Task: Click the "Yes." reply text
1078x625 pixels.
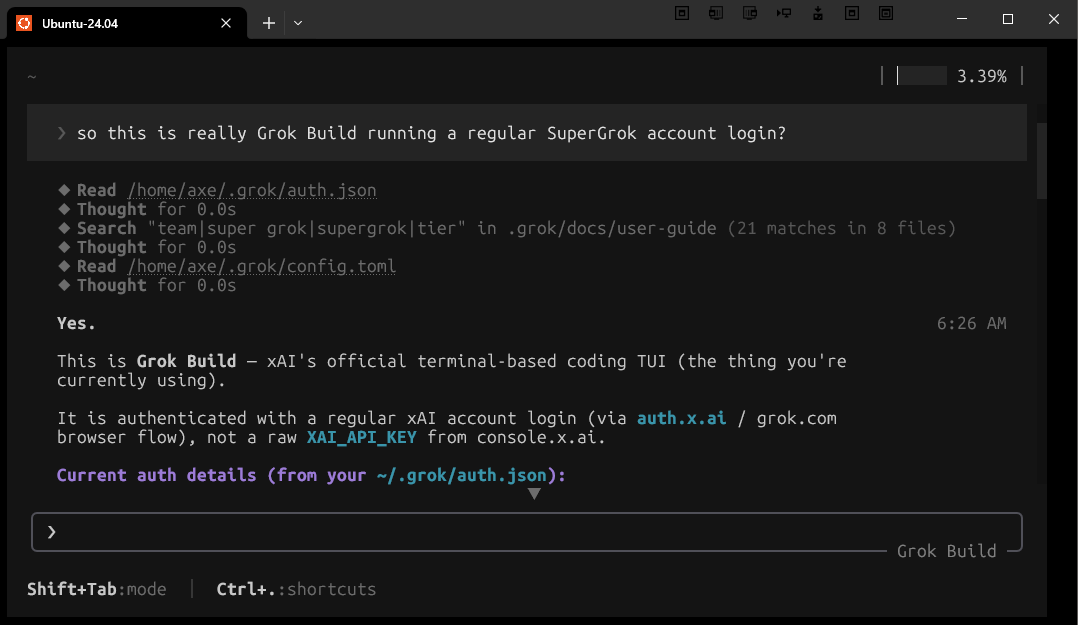Action: pos(76,323)
